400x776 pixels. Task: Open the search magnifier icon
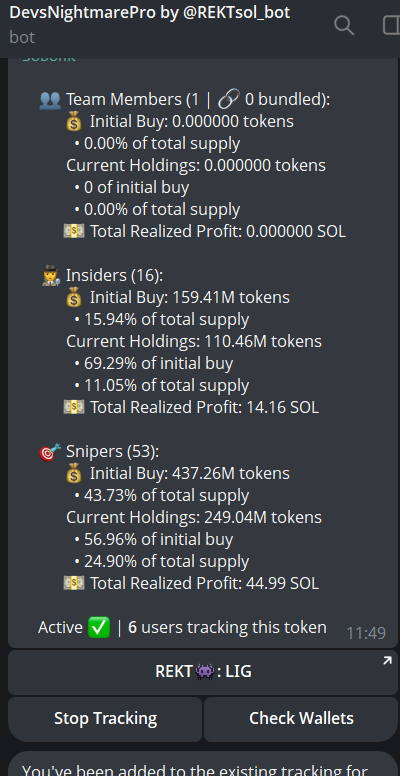coord(344,25)
